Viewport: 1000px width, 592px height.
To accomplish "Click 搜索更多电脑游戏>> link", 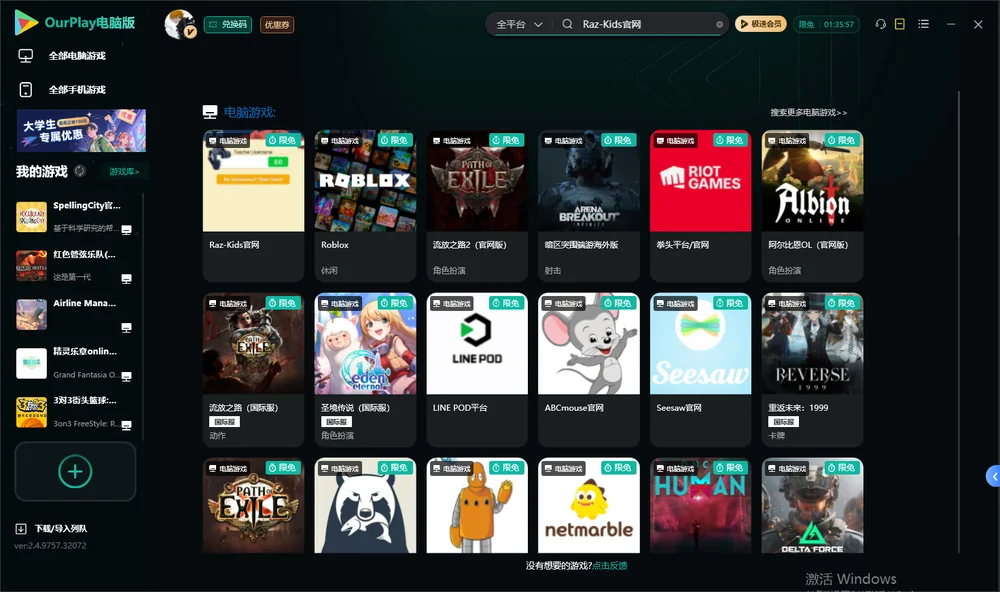I will click(x=808, y=112).
